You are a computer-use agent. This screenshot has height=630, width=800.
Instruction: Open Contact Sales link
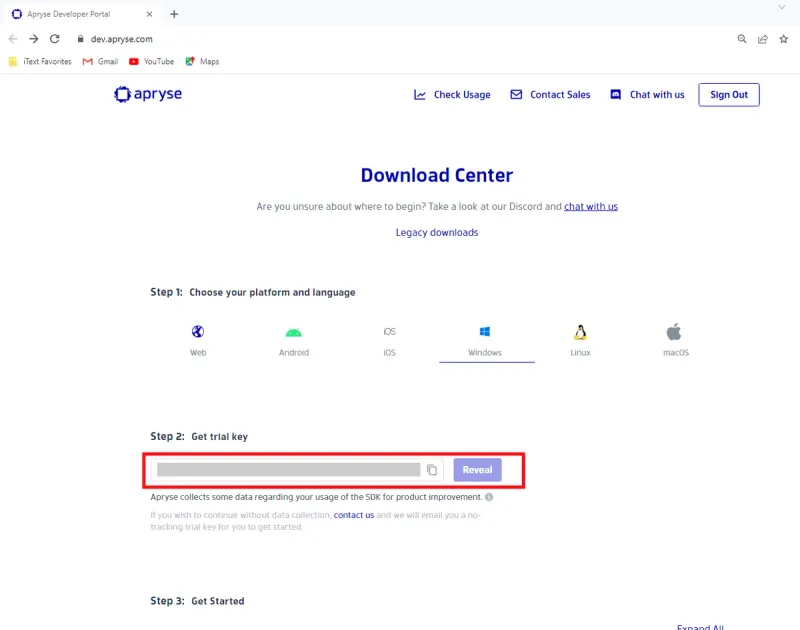(x=550, y=95)
